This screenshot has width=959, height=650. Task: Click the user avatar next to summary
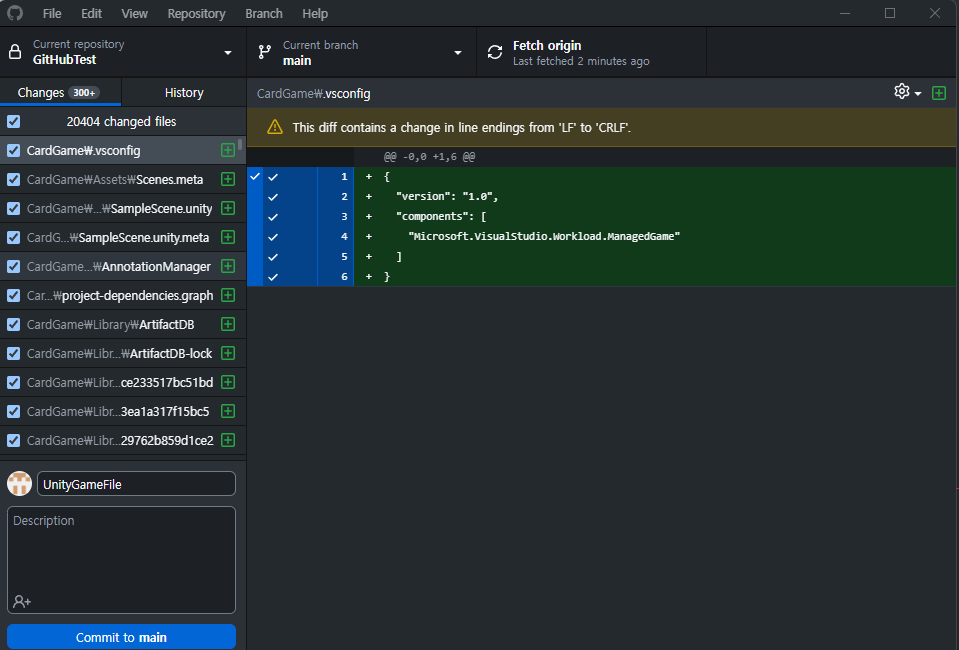click(x=20, y=484)
